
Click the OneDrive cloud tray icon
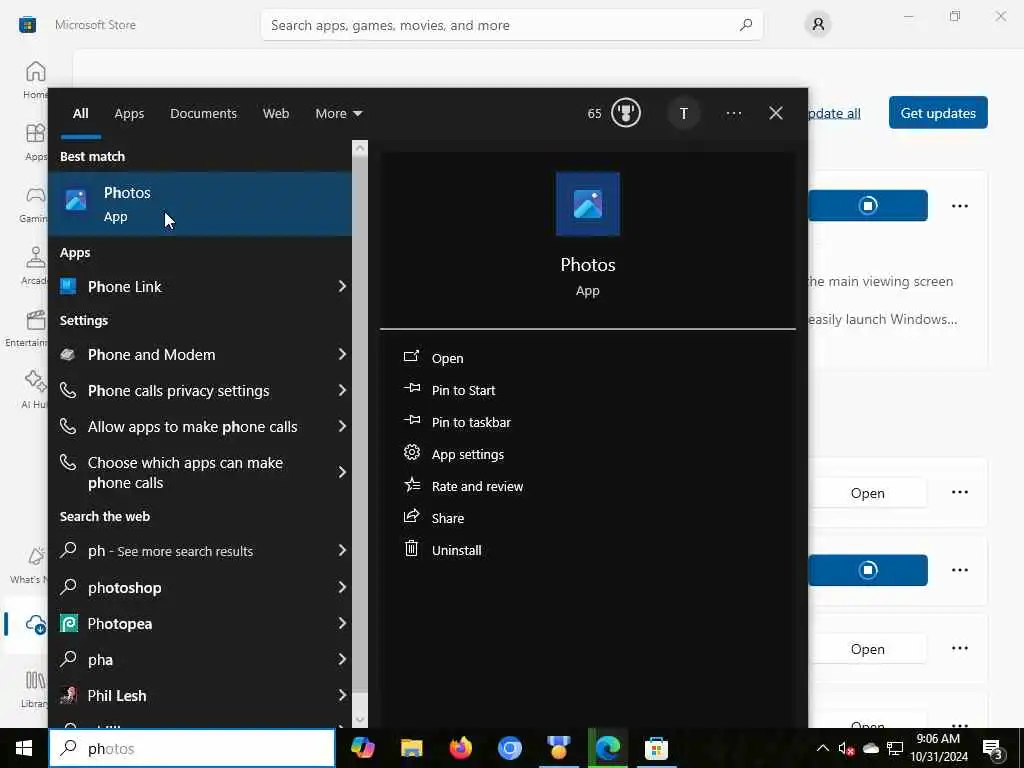871,748
